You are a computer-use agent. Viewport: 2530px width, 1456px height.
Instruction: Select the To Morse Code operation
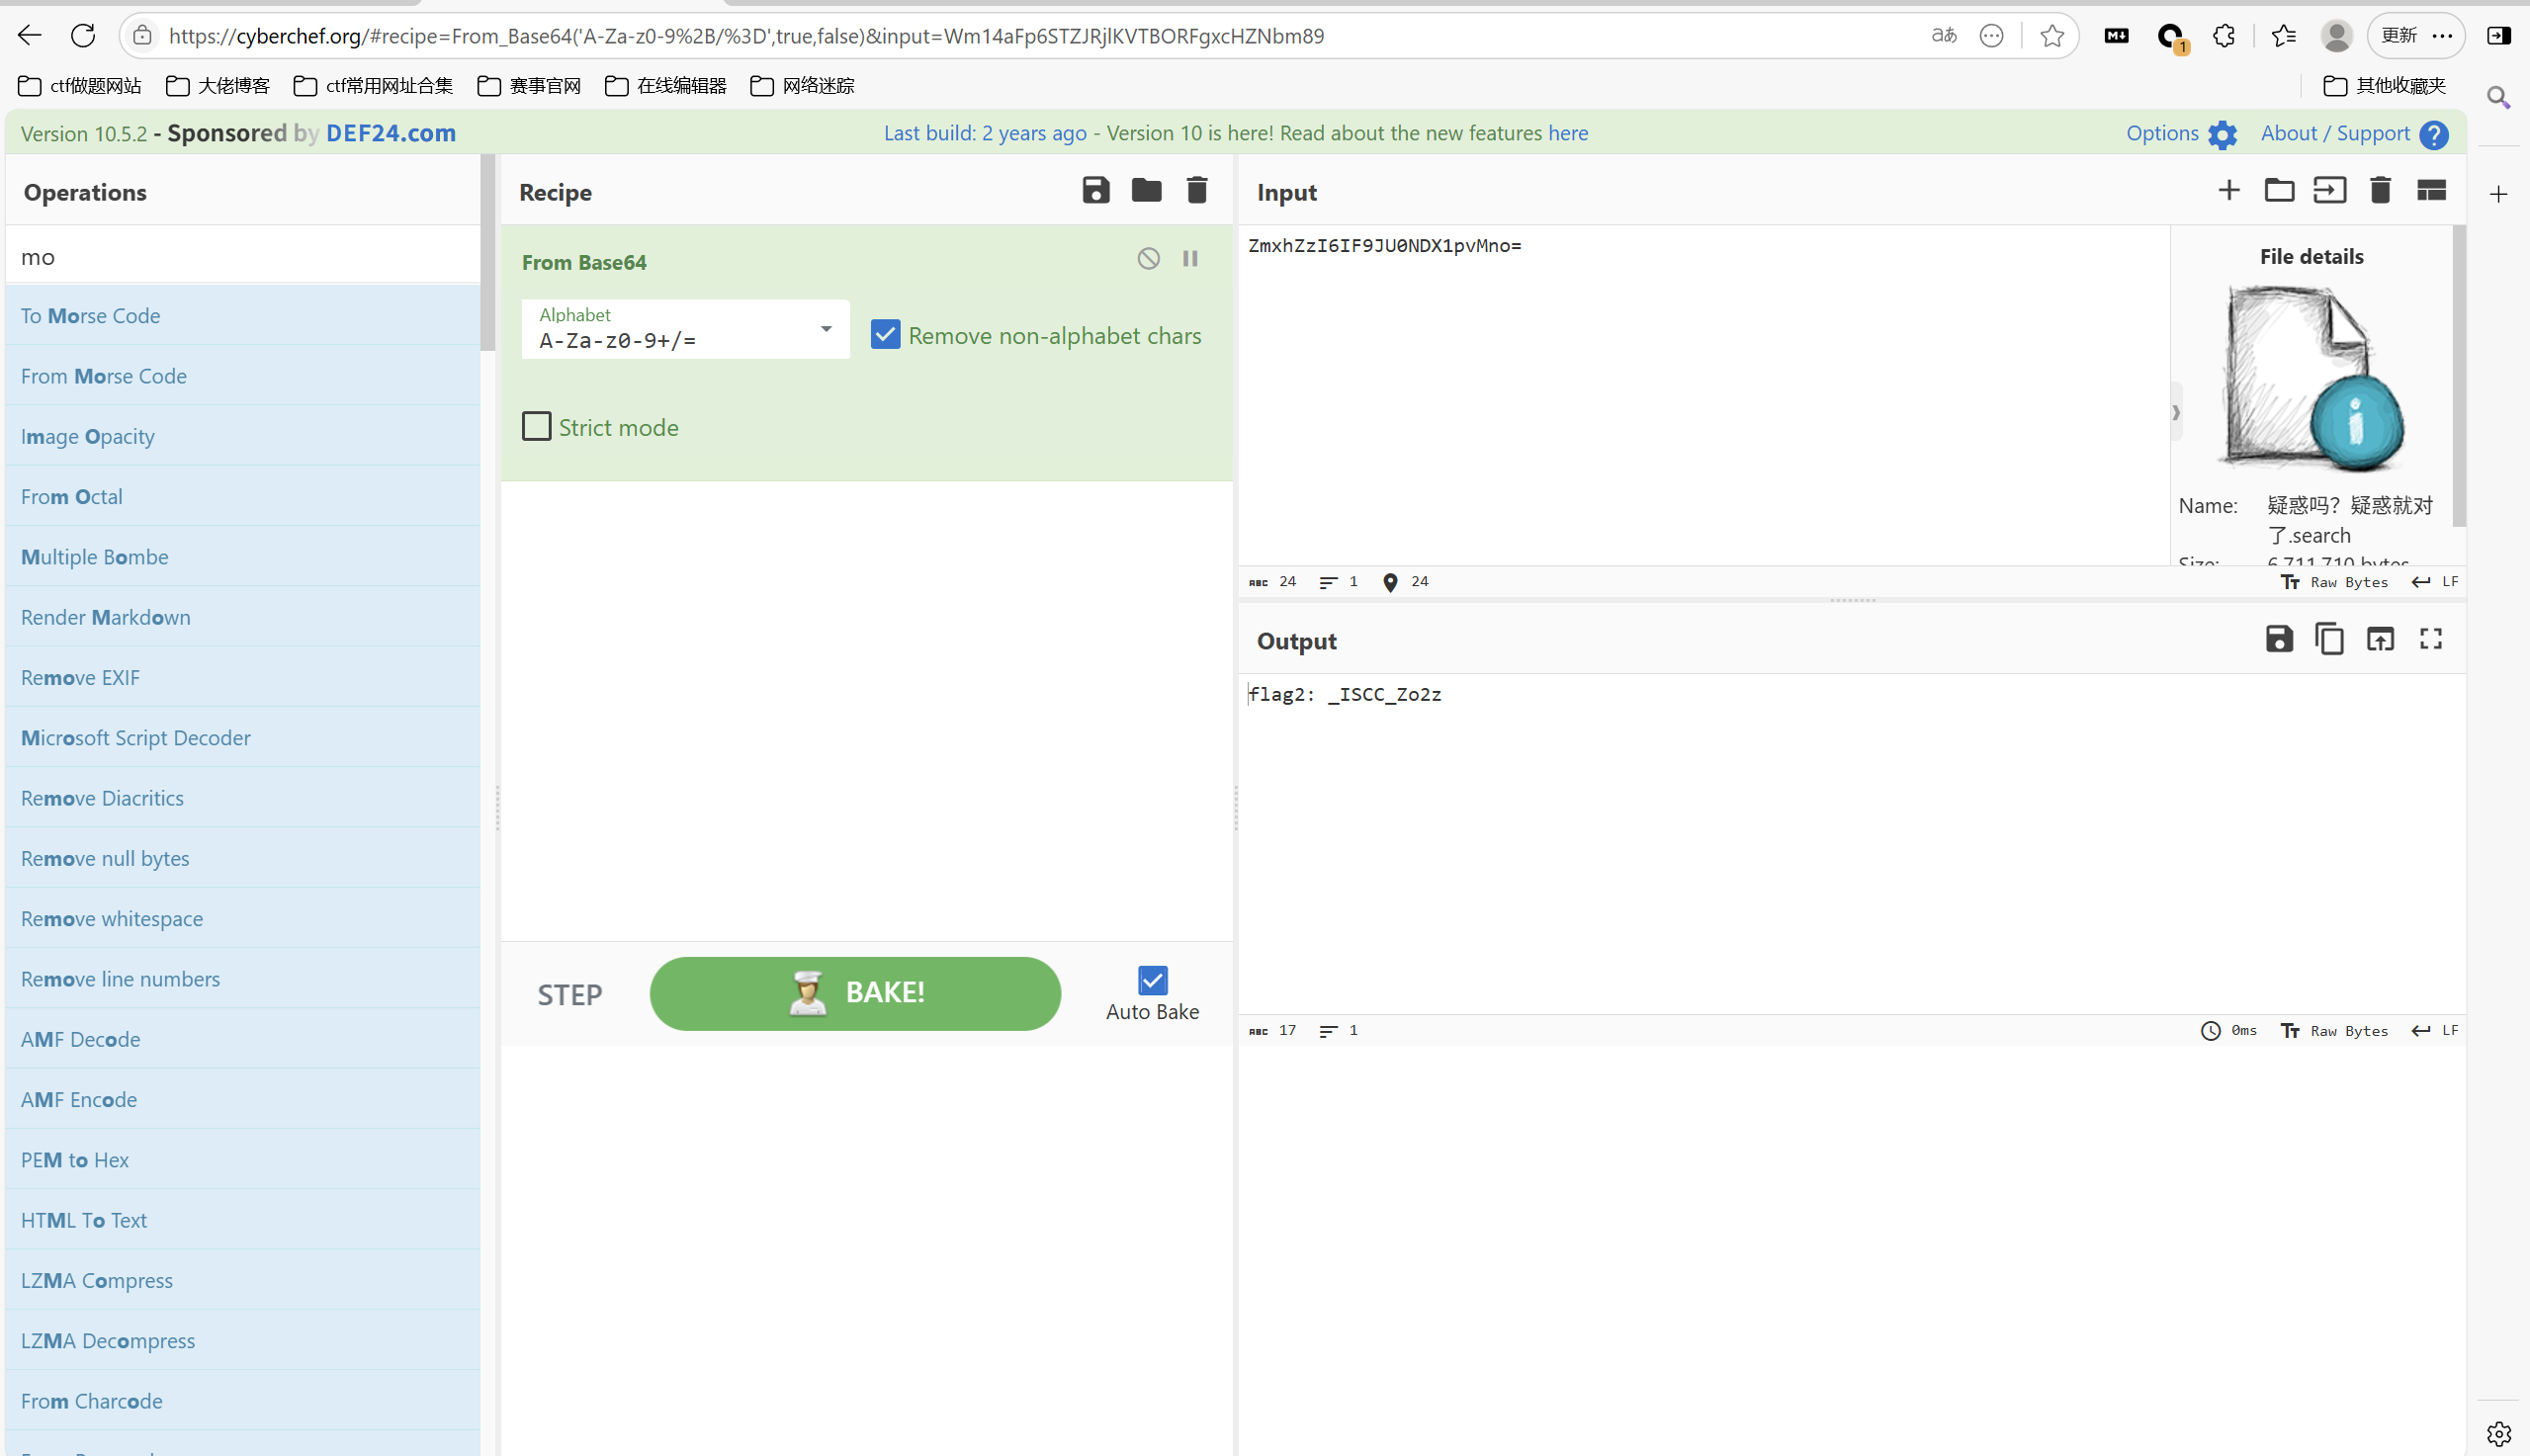point(242,315)
